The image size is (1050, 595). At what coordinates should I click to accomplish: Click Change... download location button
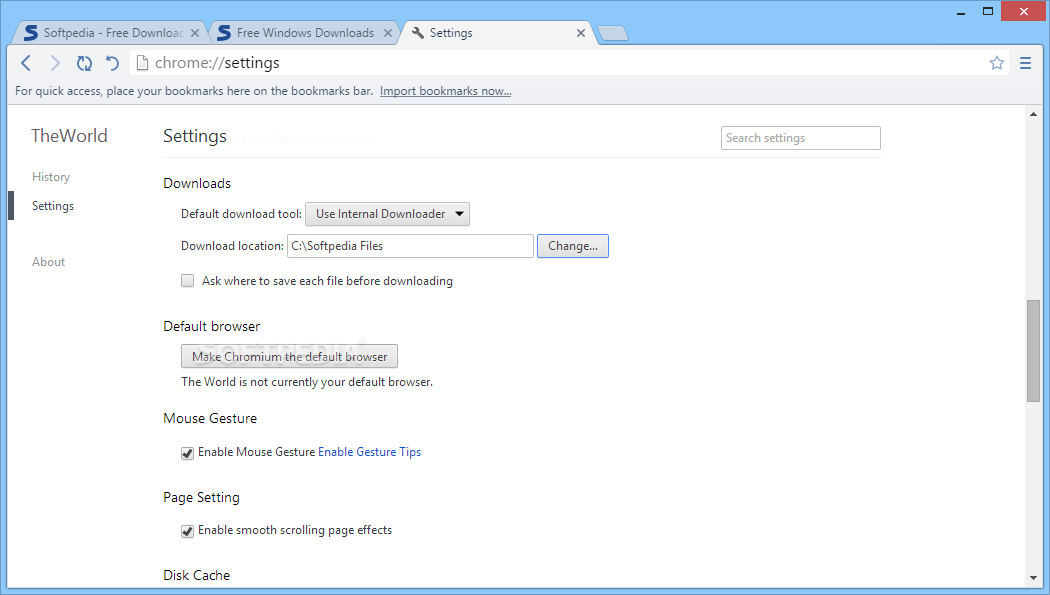(573, 246)
